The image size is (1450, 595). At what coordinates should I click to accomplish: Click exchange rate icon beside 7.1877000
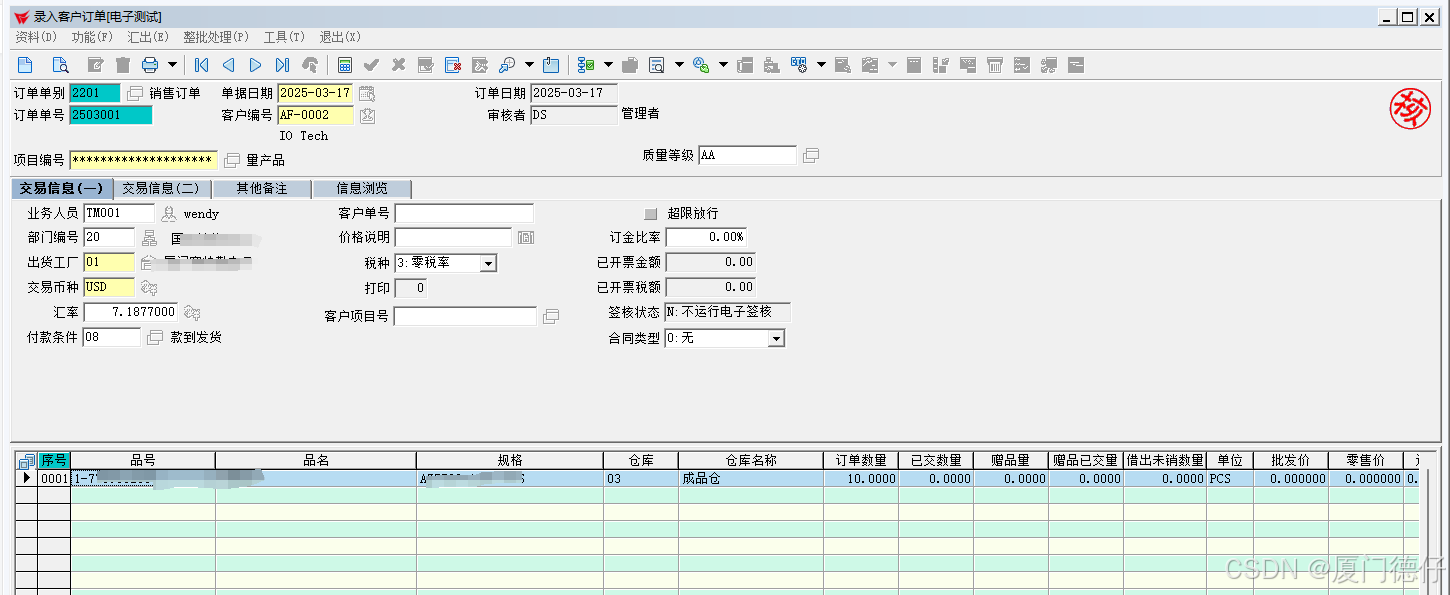pyautogui.click(x=193, y=312)
